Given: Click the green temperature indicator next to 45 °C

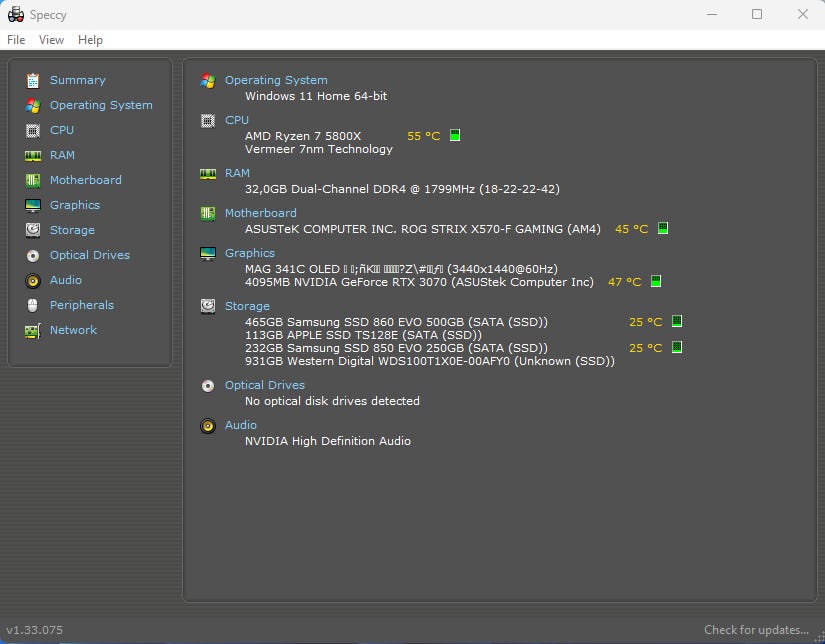Looking at the screenshot, I should tap(663, 228).
